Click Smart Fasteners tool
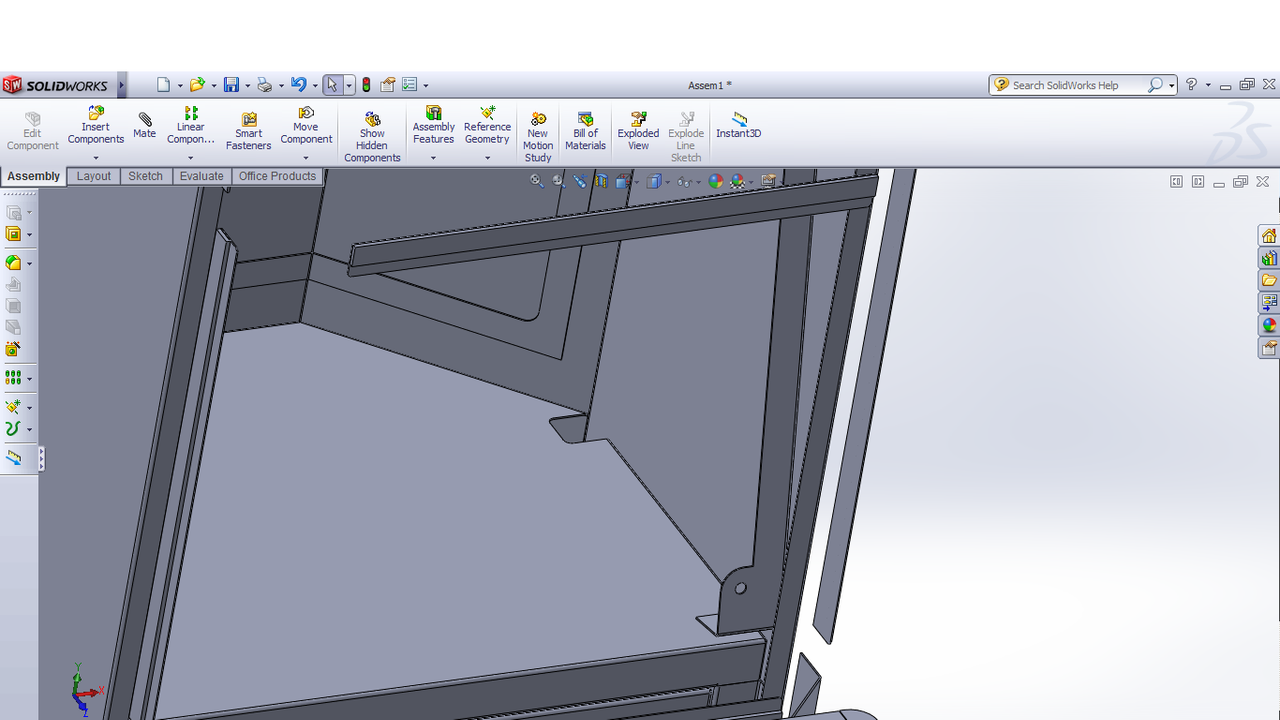This screenshot has width=1280, height=720. 248,131
